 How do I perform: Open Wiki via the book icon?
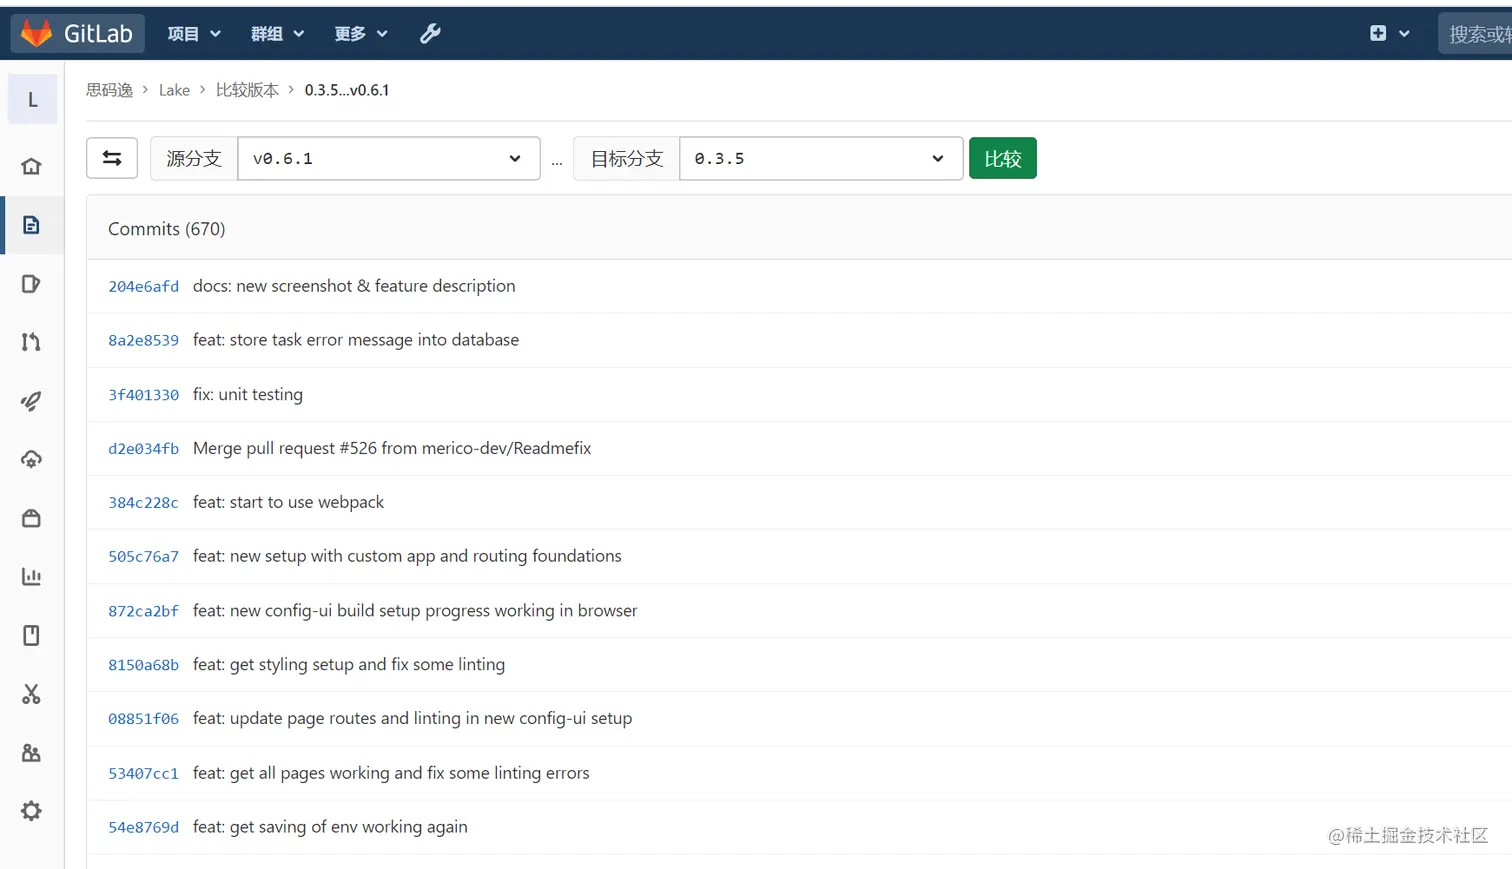[32, 636]
